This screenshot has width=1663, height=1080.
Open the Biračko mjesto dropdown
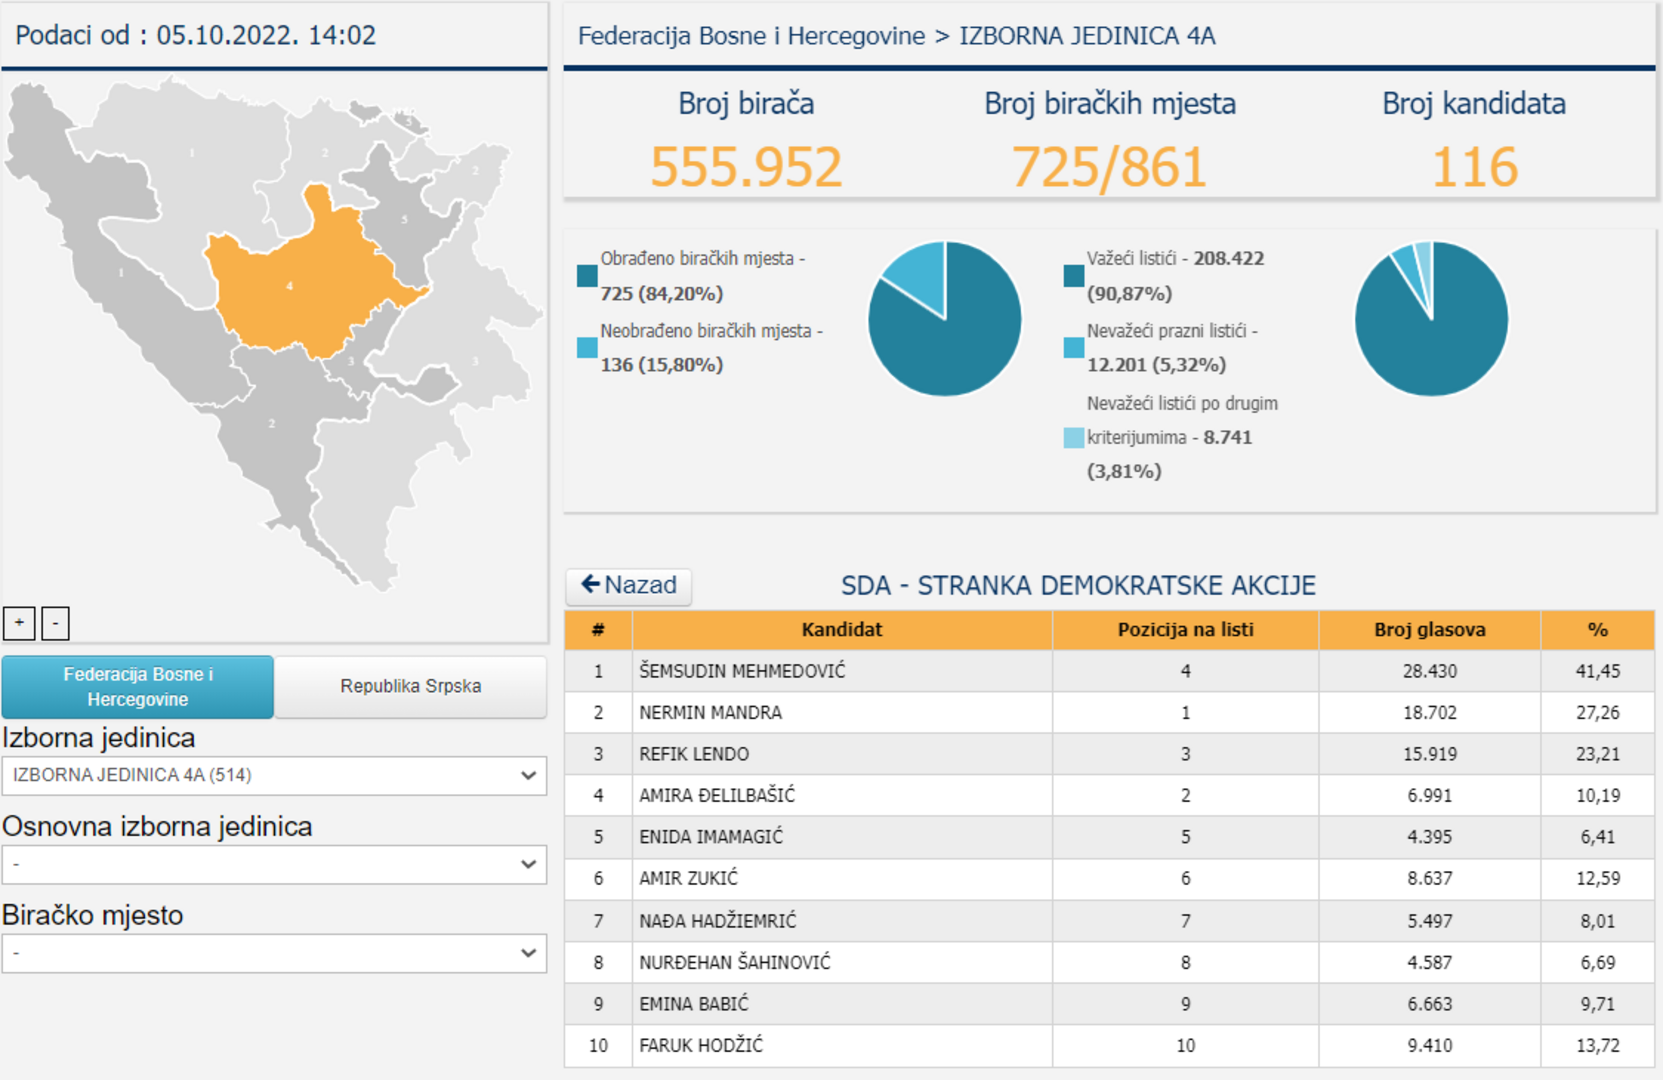[274, 953]
